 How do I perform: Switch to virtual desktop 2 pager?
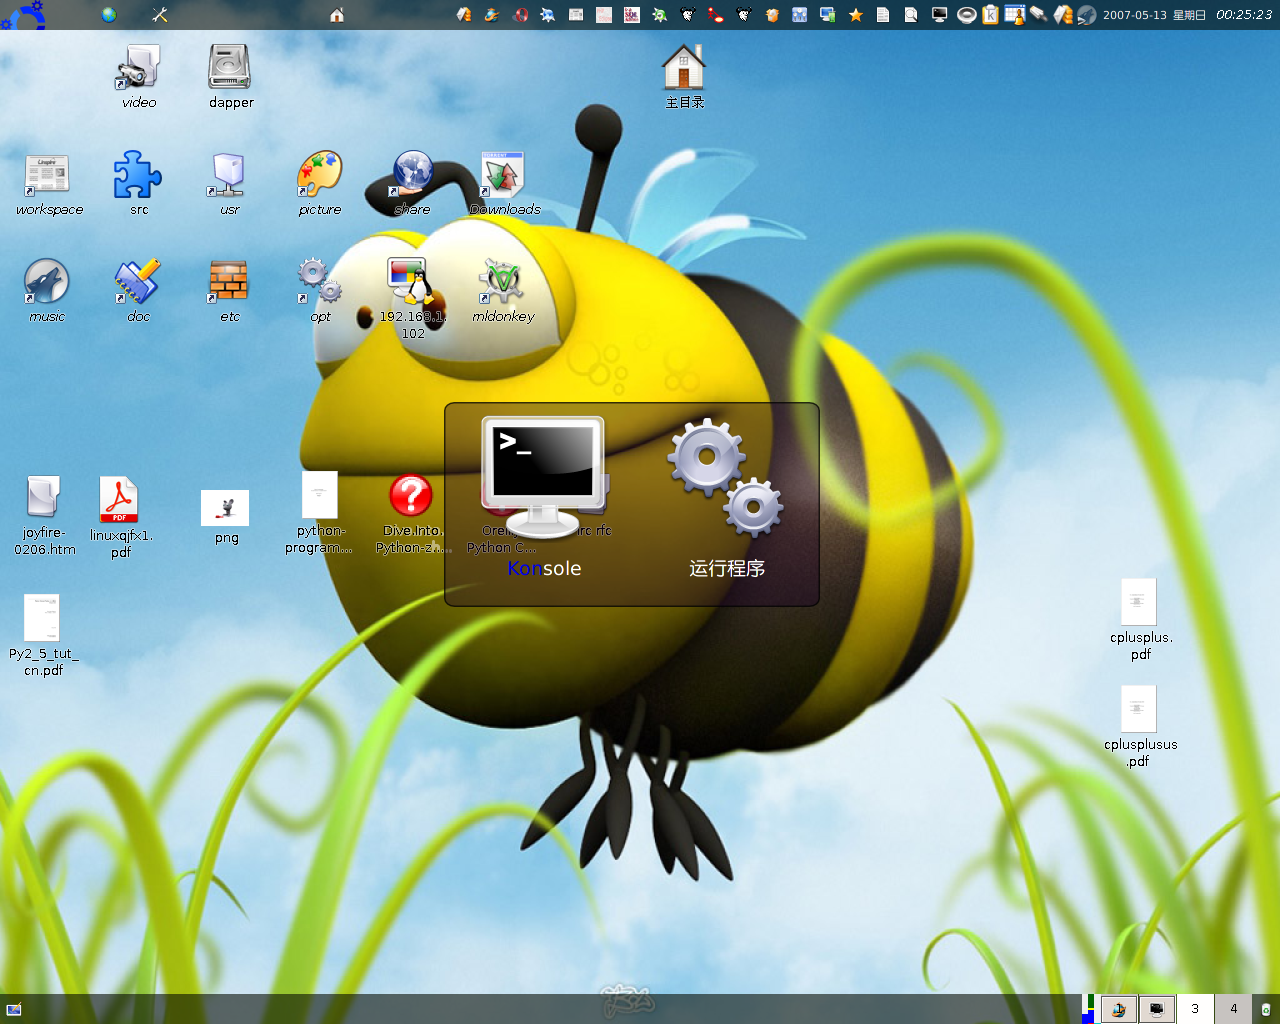(x=1157, y=1009)
